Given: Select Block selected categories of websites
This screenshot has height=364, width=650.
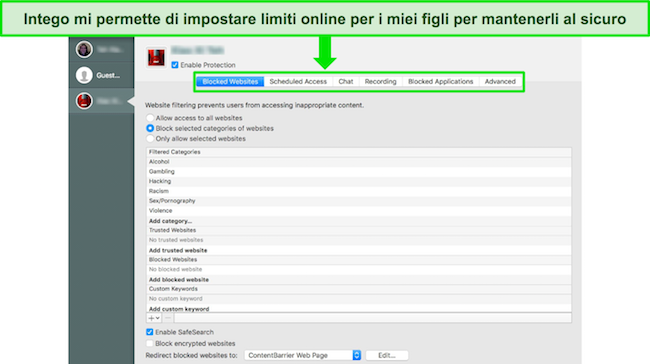Looking at the screenshot, I should coord(150,129).
